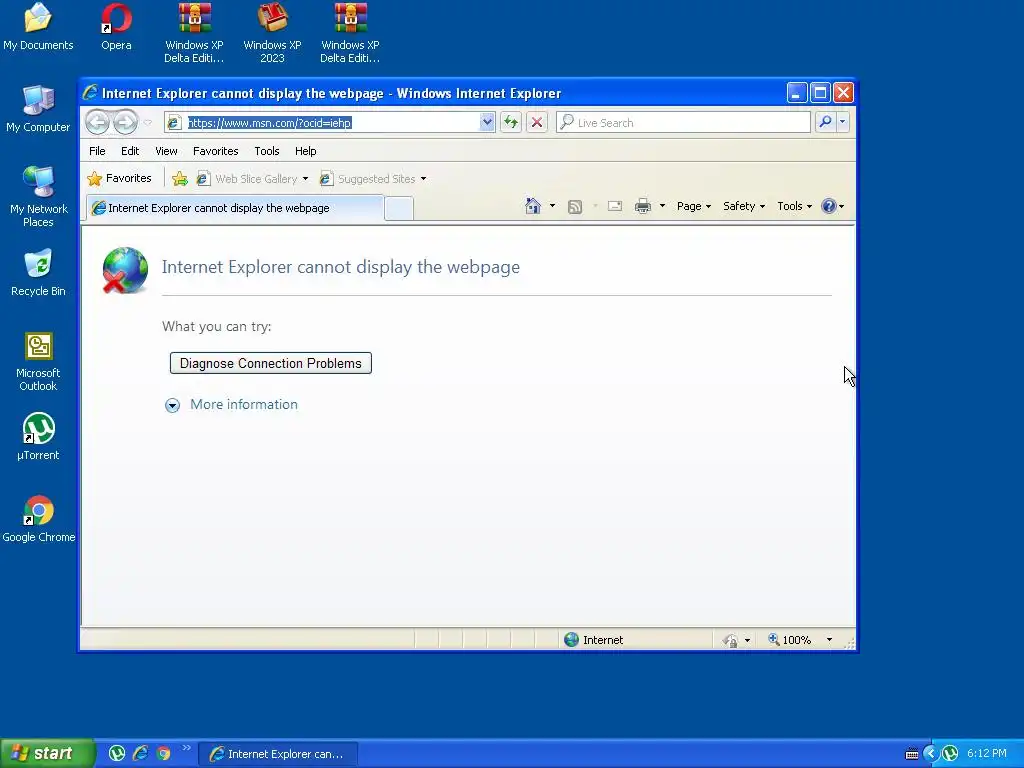Select the My Documents desktop icon
The height and width of the screenshot is (768, 1024).
(38, 27)
